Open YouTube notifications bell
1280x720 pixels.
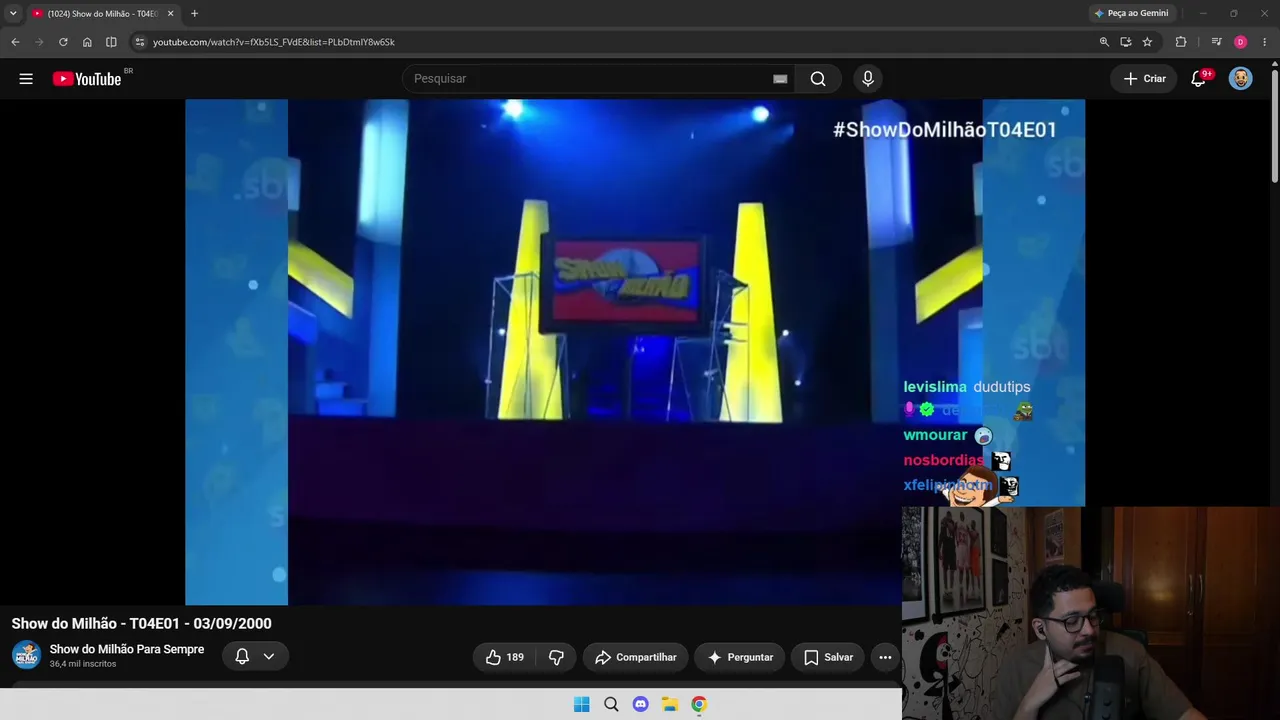point(1198,79)
